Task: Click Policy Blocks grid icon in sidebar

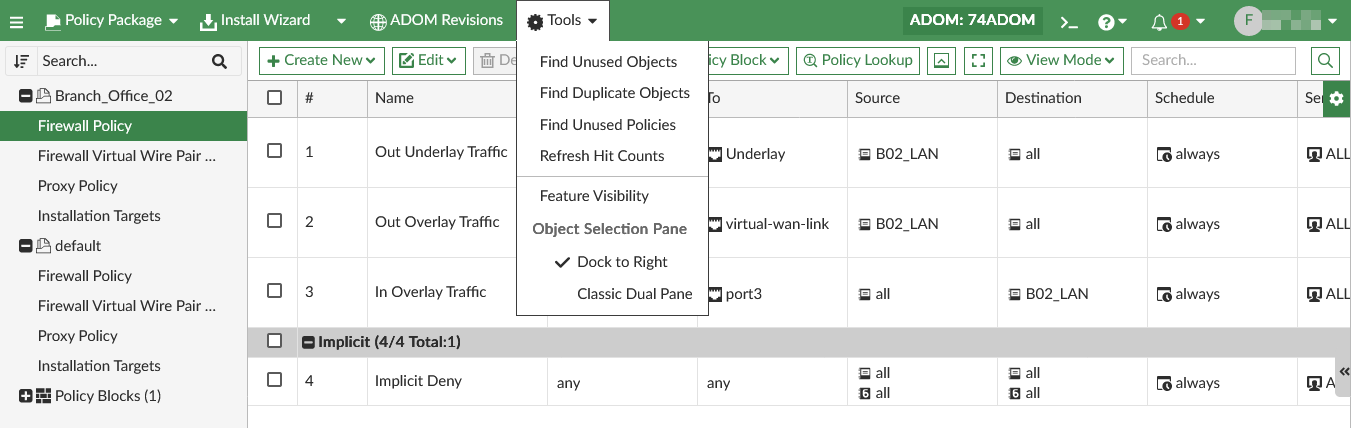Action: point(43,396)
